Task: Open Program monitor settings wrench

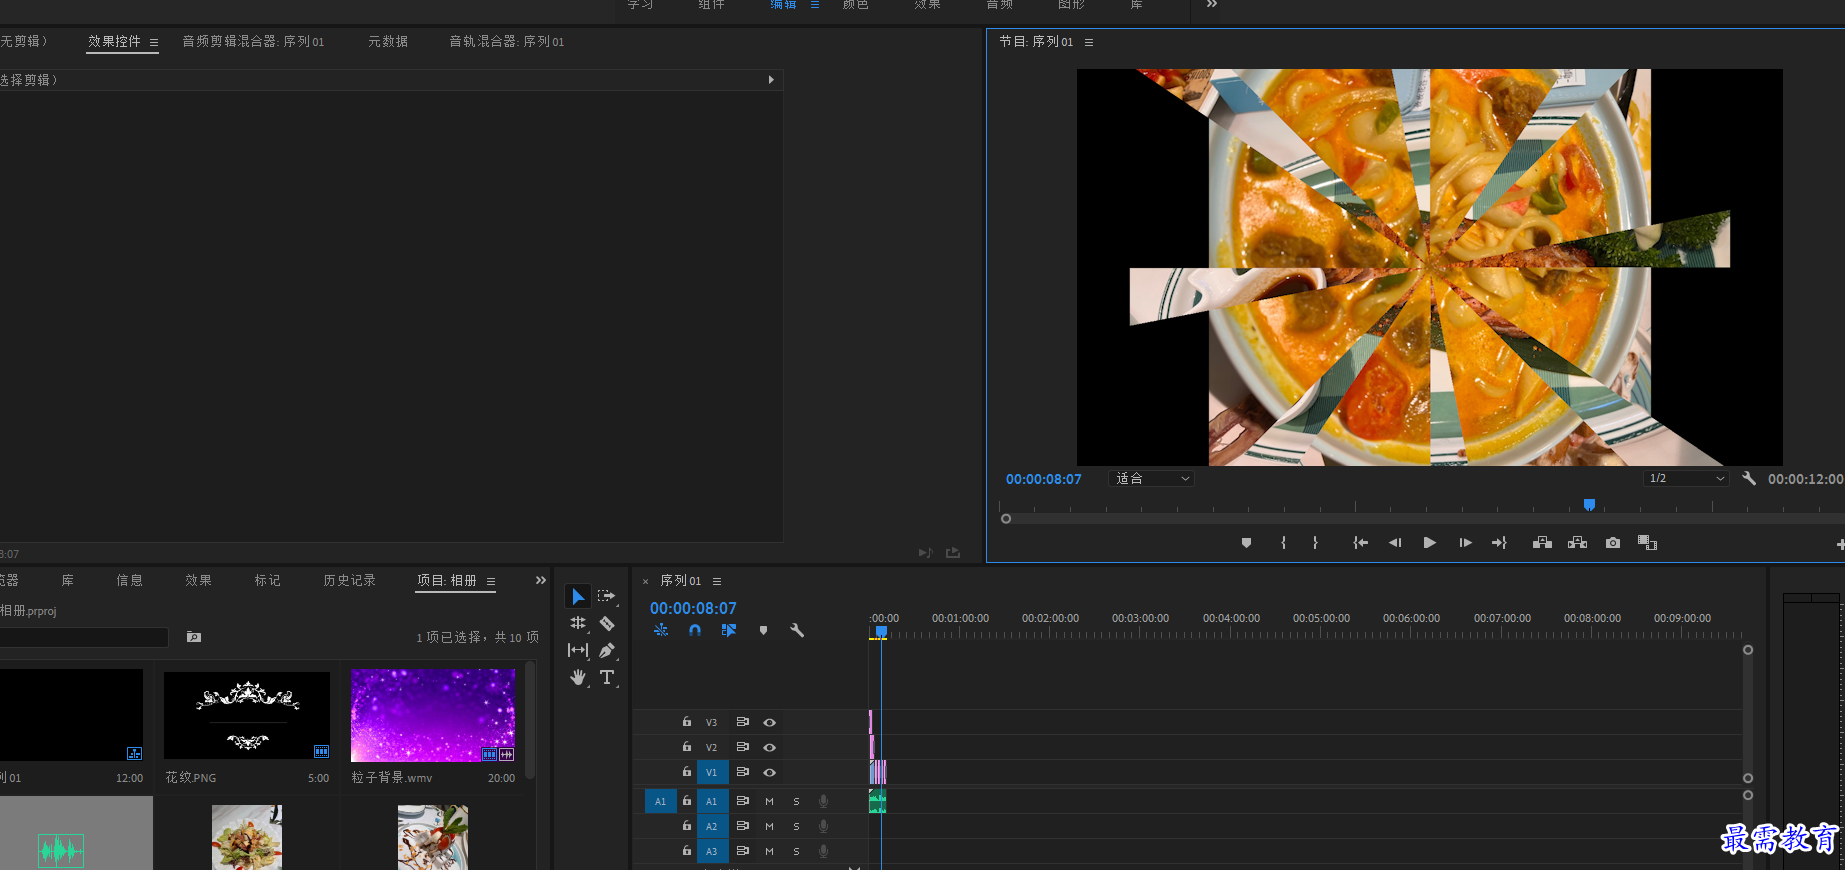Action: click(x=1749, y=478)
